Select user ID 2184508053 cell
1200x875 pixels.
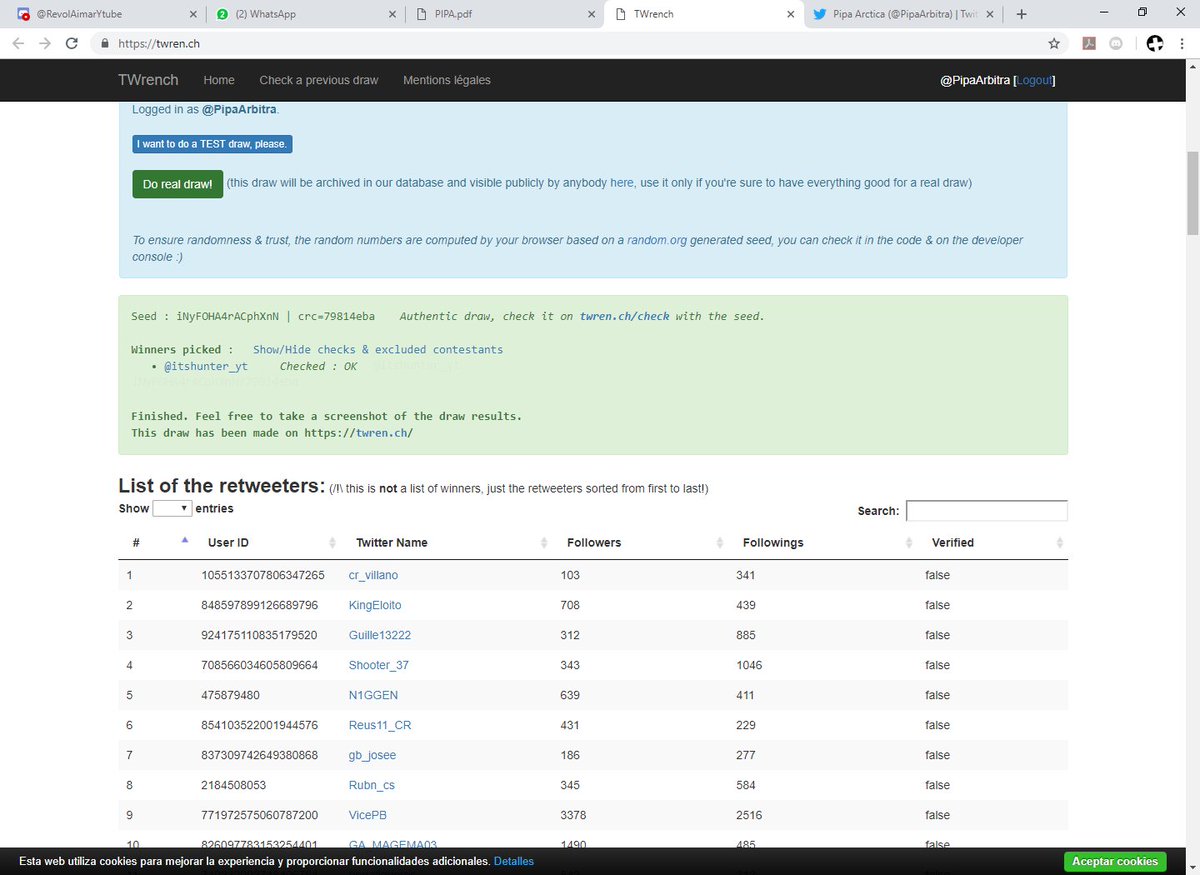tap(234, 785)
